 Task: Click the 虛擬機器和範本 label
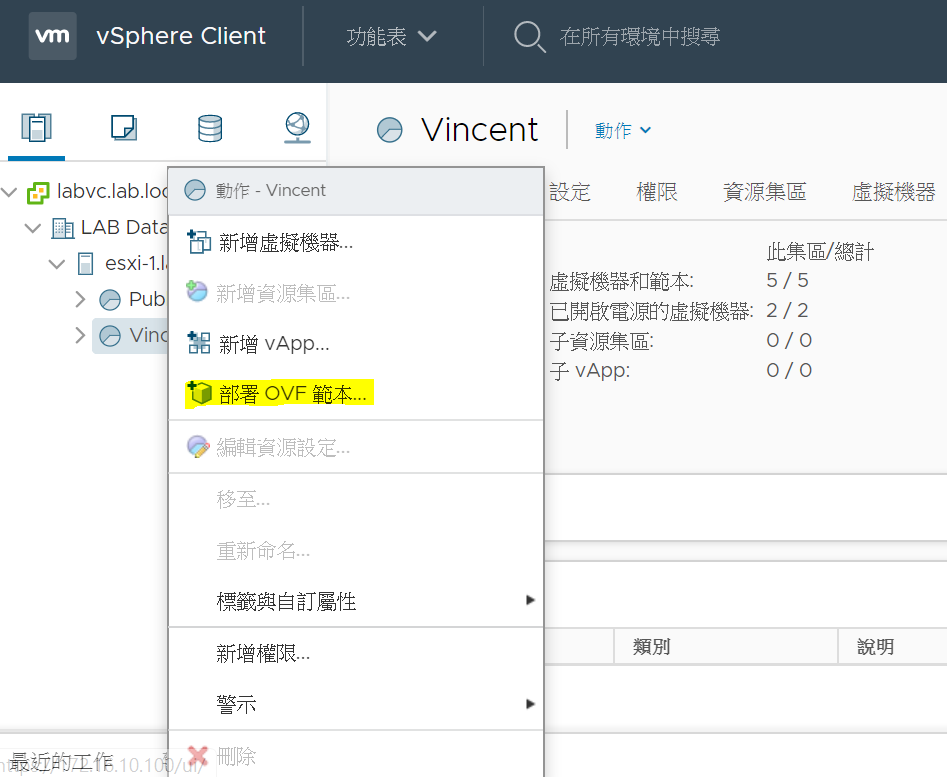pyautogui.click(x=621, y=281)
